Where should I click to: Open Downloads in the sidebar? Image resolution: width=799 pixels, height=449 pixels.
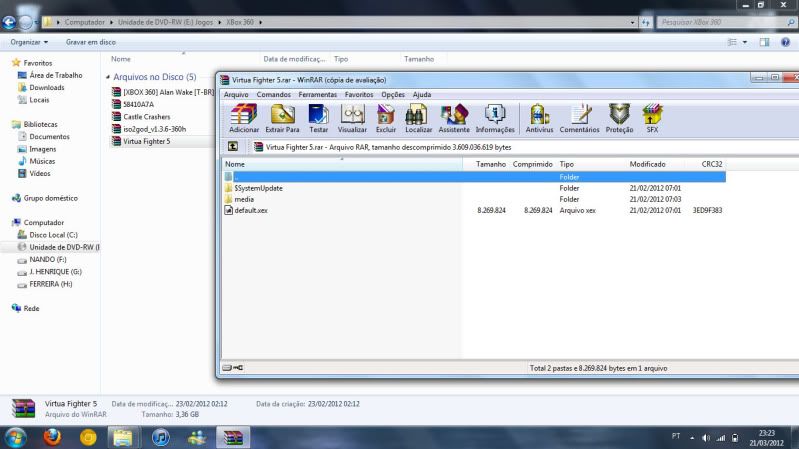coord(41,88)
